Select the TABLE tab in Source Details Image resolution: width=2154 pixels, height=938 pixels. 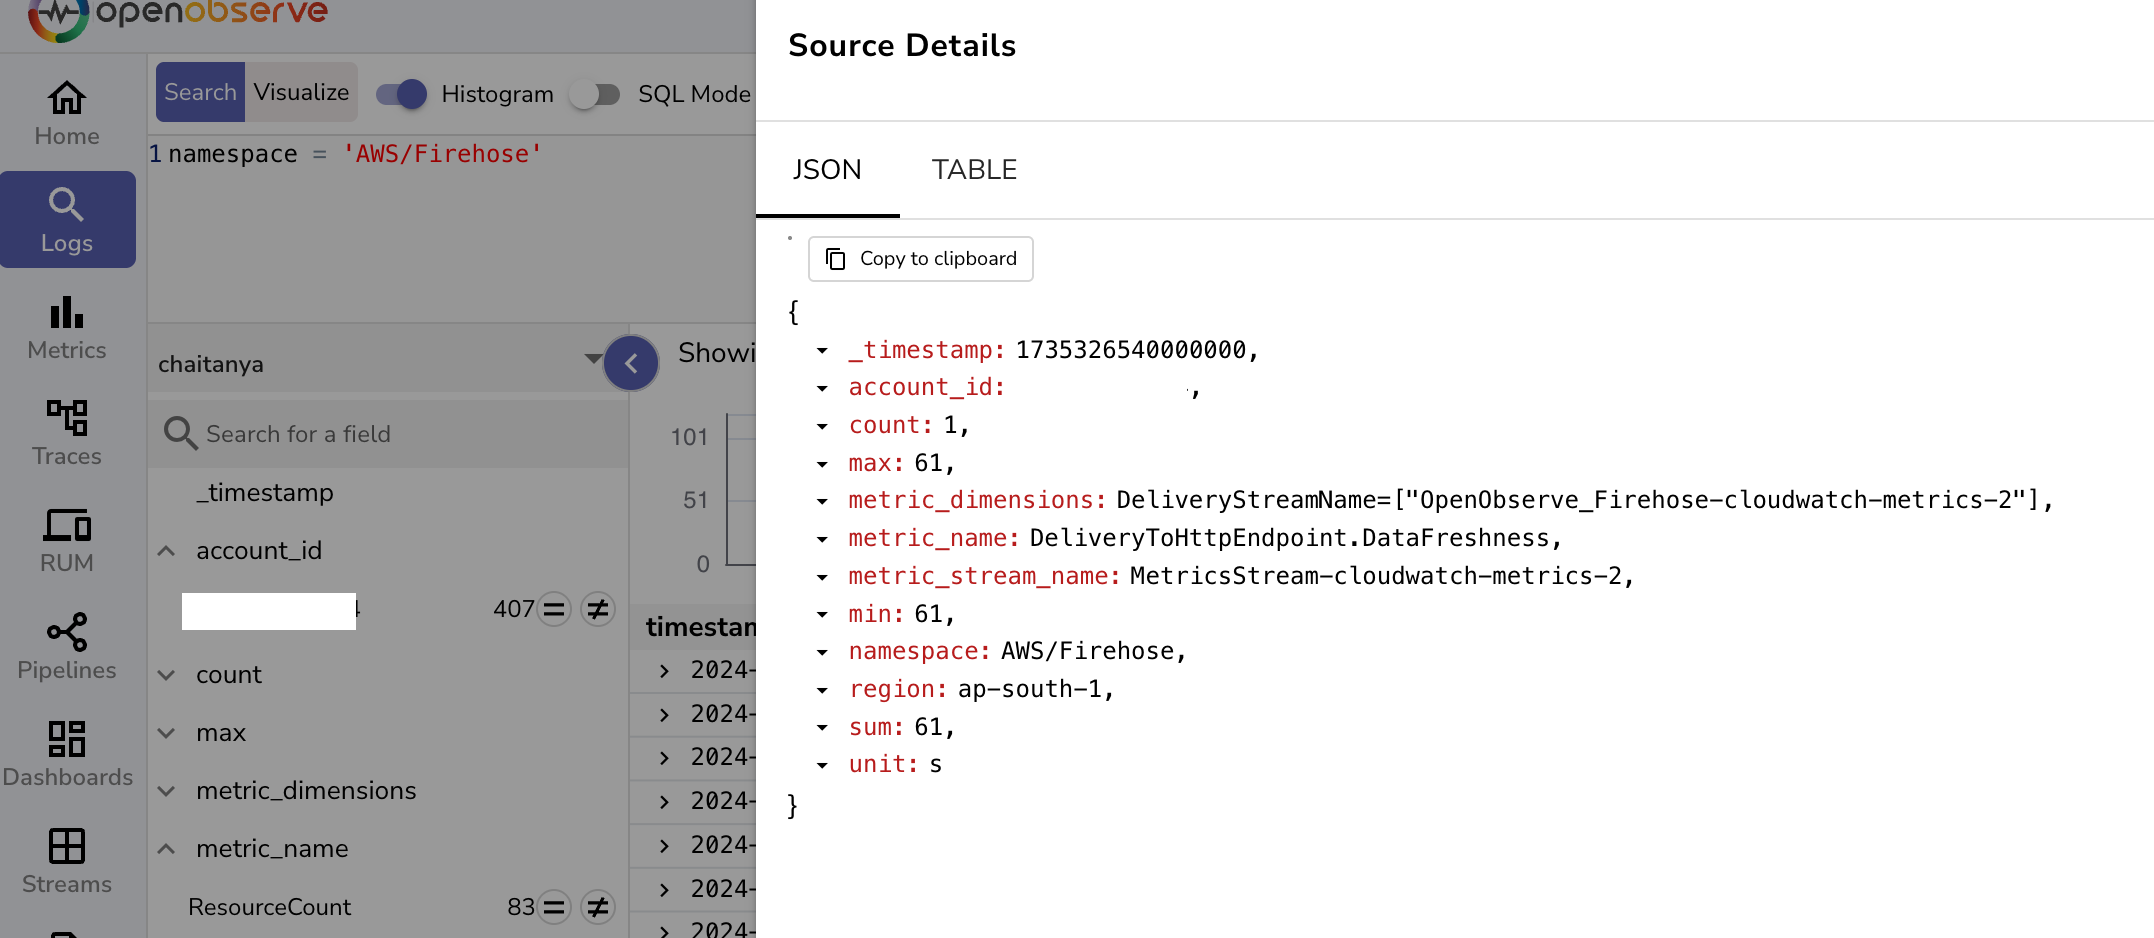(x=974, y=170)
